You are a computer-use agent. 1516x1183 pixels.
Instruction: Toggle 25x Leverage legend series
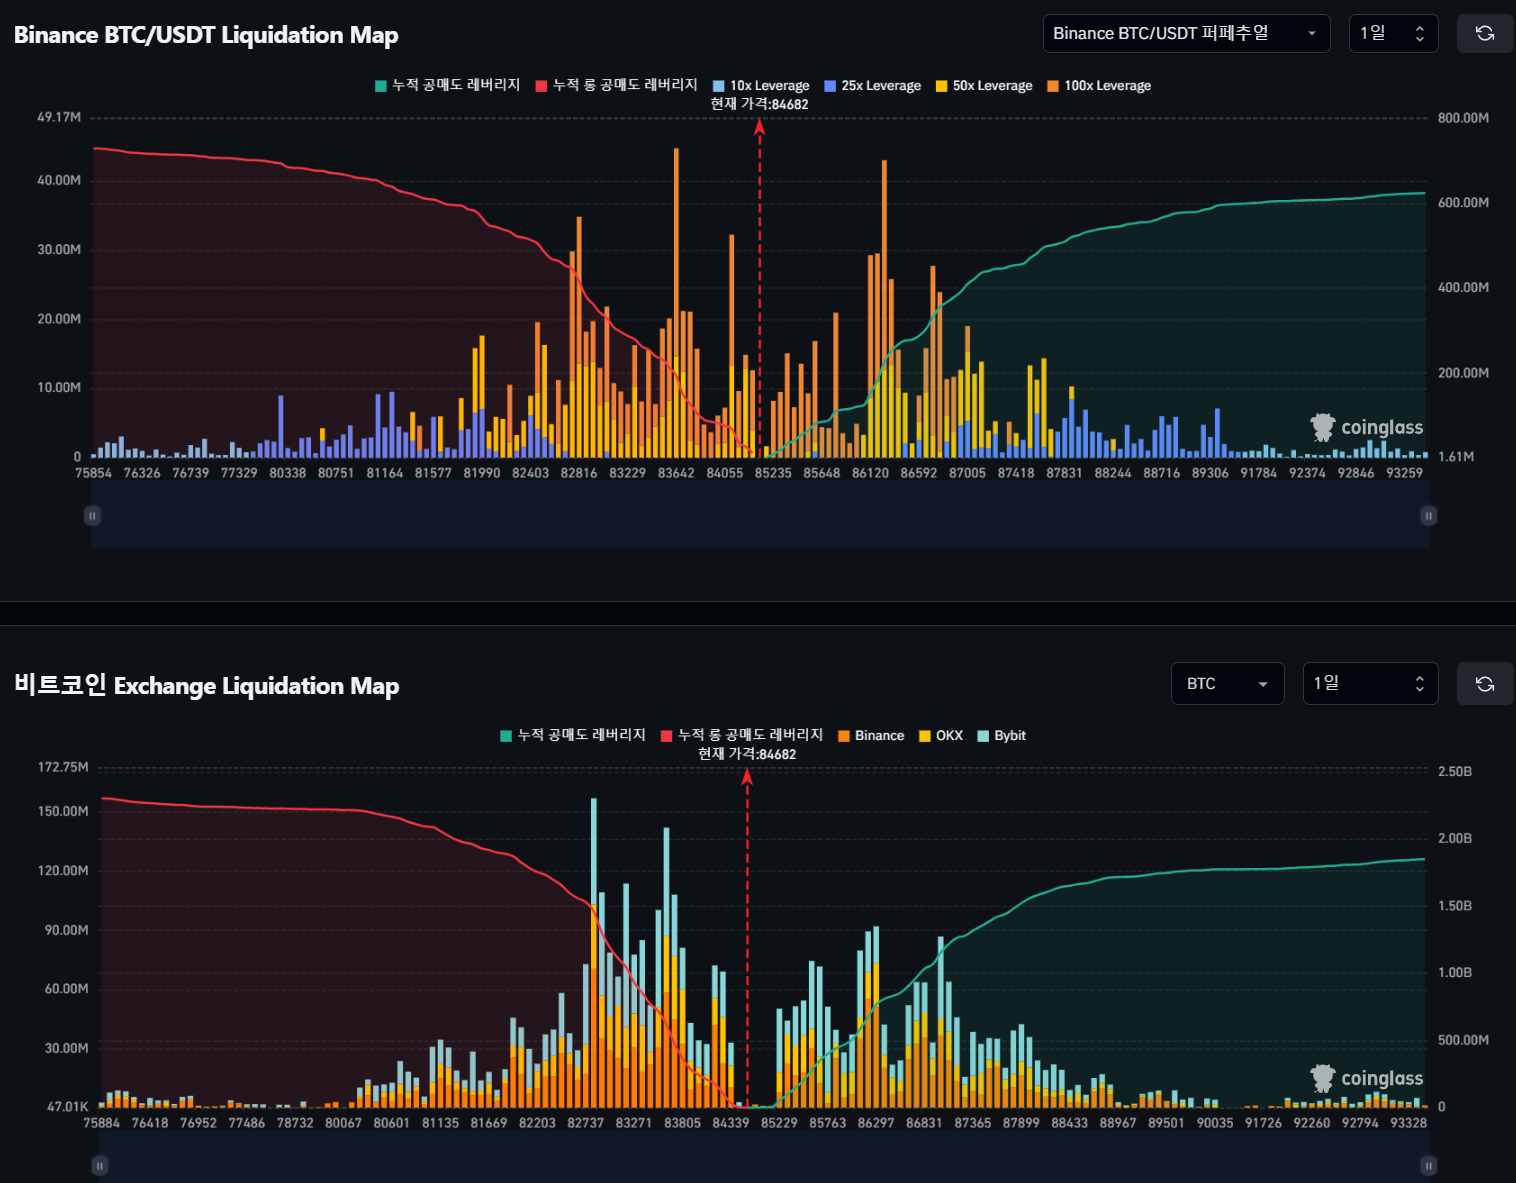tap(872, 86)
